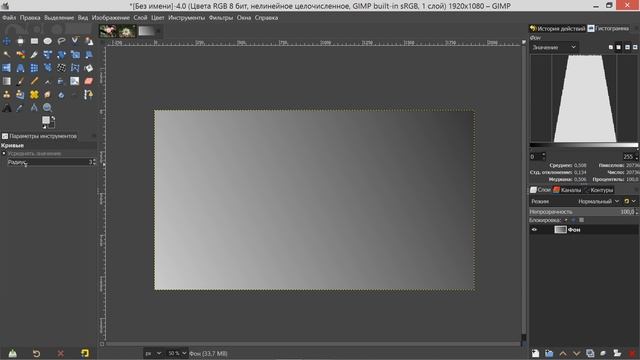The image size is (640, 360).
Task: Toggle visibility of Фон layer
Action: click(x=534, y=230)
